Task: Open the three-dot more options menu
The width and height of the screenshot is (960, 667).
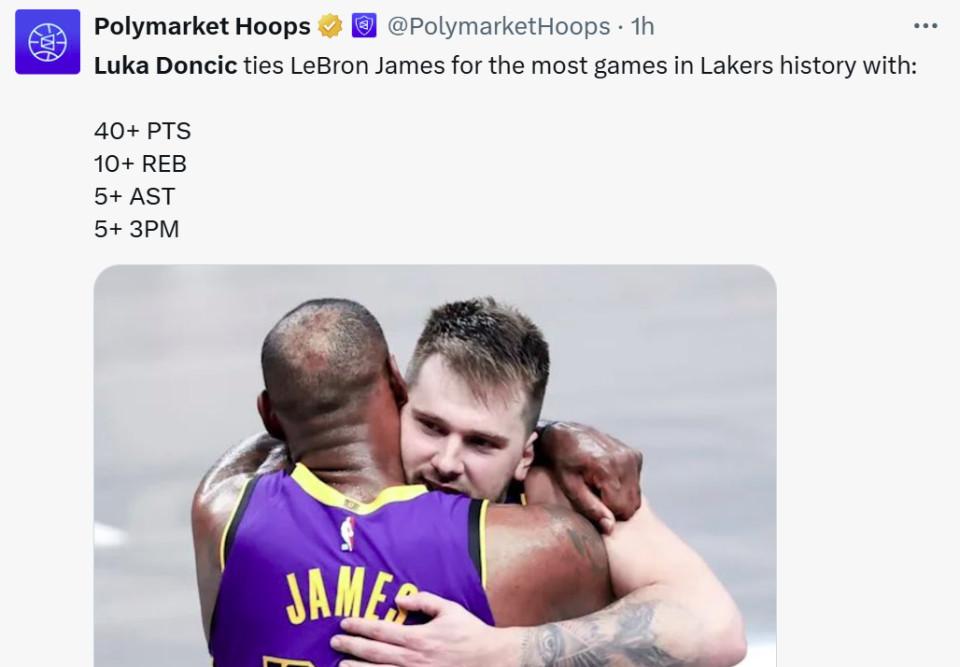Action: [925, 26]
